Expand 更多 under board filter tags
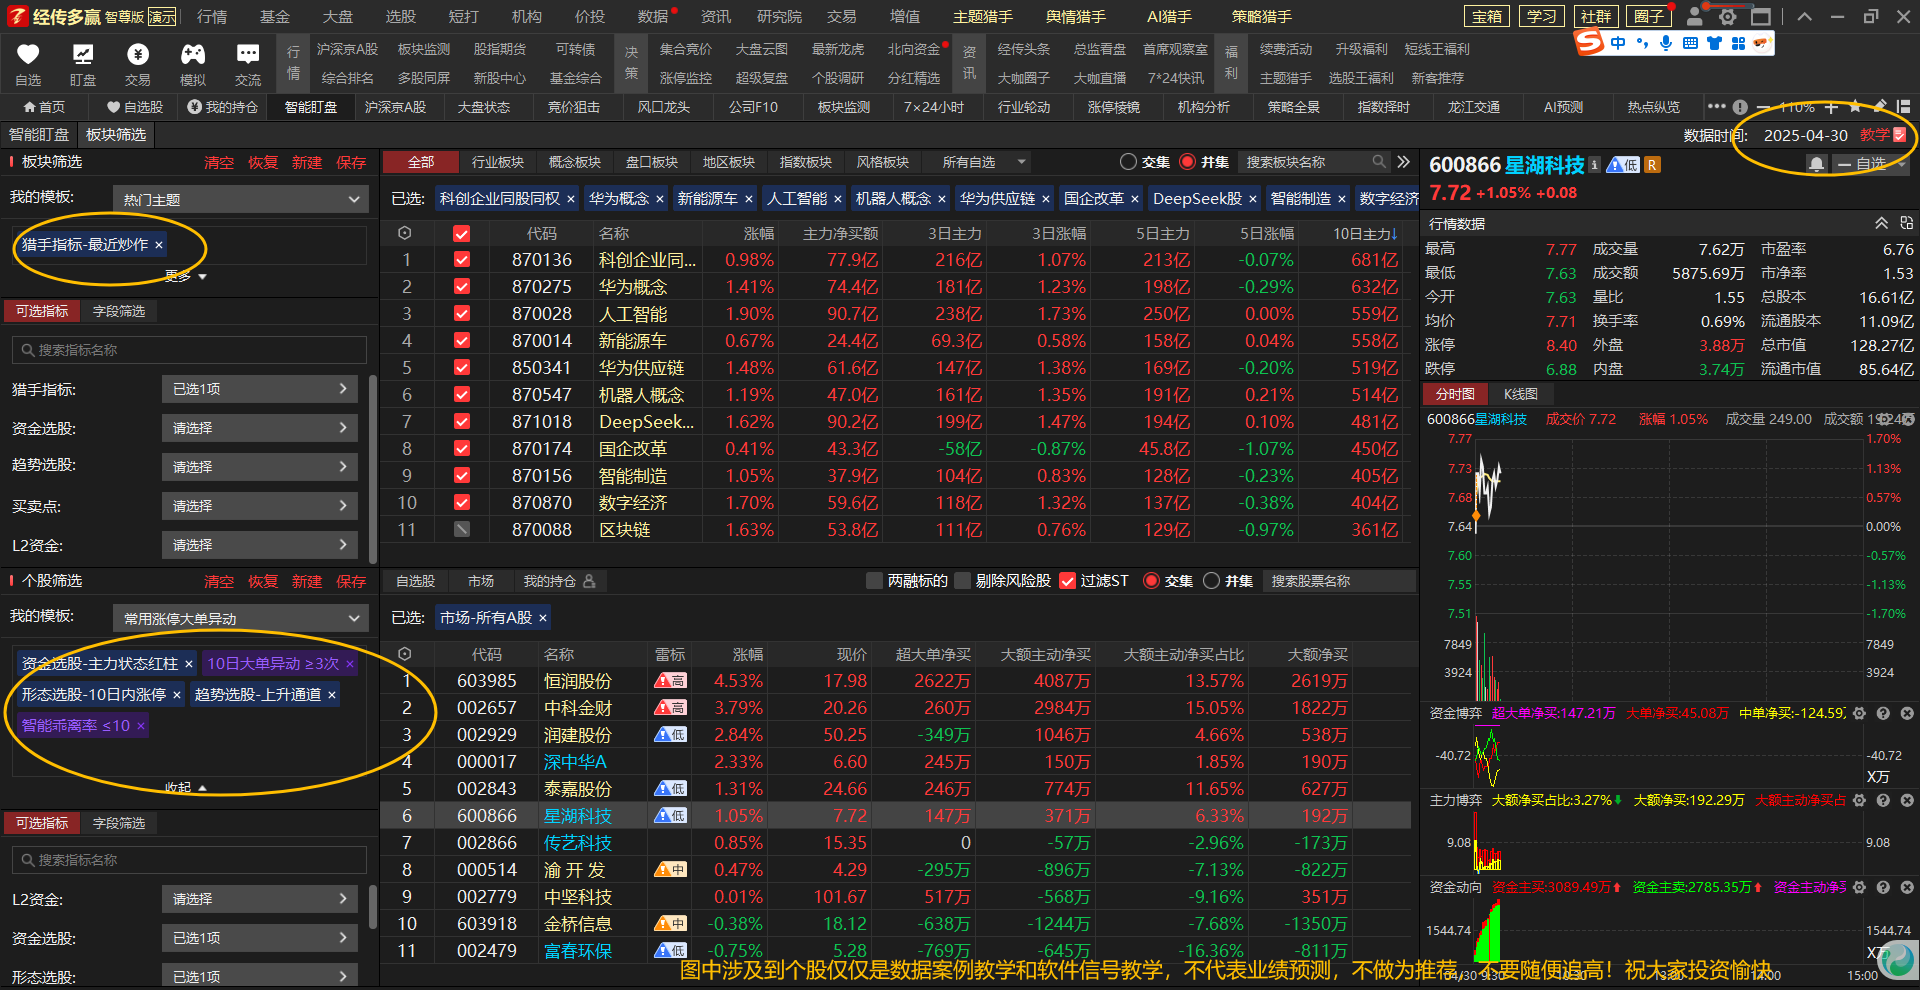This screenshot has width=1920, height=990. (185, 277)
